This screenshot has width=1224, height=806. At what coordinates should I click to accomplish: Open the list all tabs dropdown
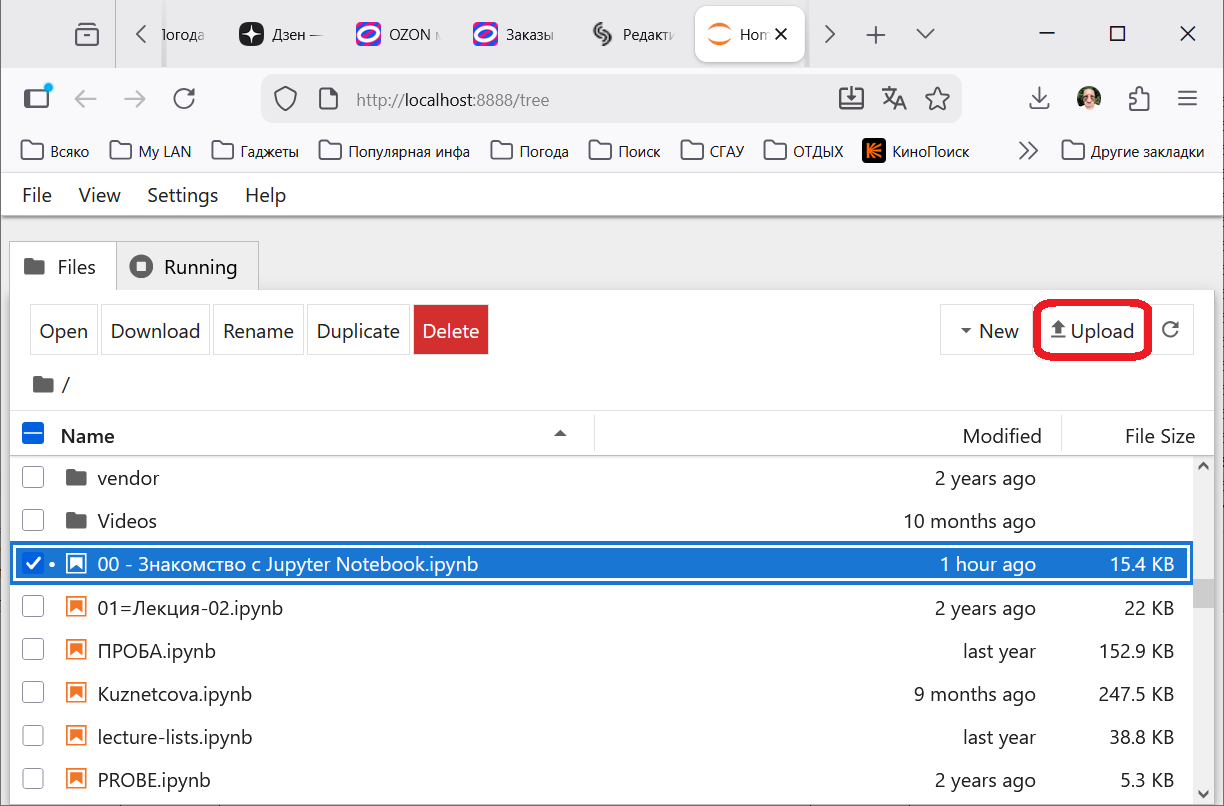[925, 35]
